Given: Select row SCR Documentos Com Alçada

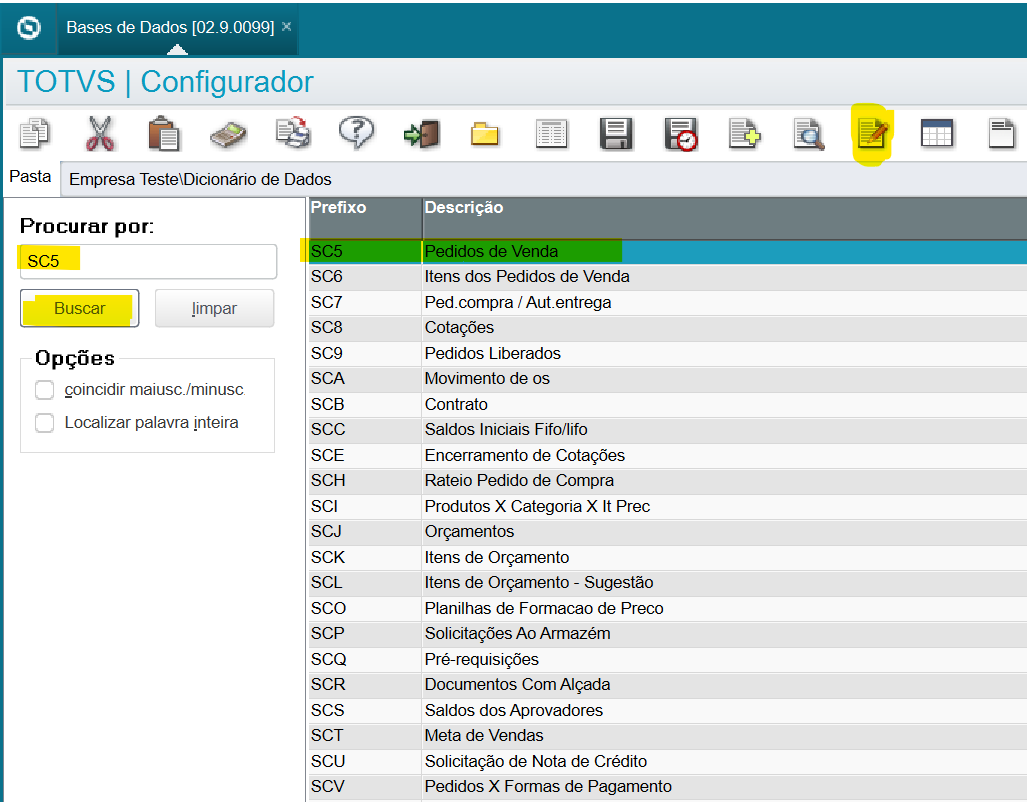Looking at the screenshot, I should [667, 685].
